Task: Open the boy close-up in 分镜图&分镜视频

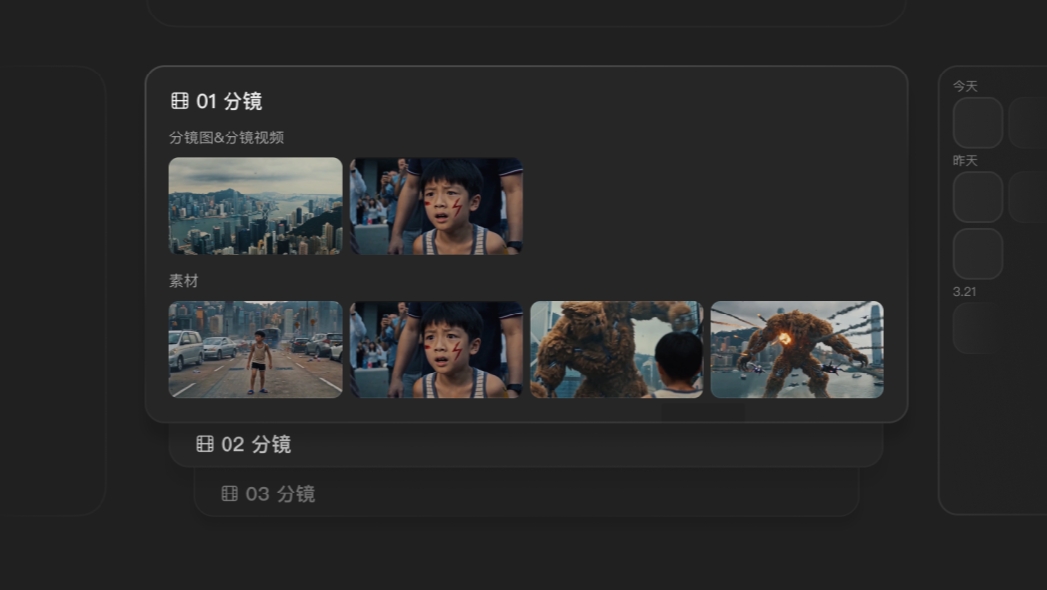Action: pos(436,206)
